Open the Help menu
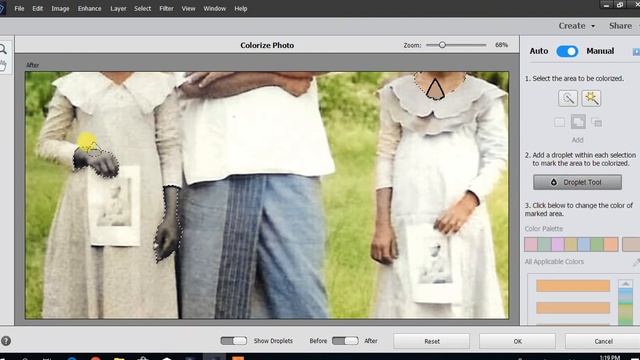The height and width of the screenshot is (360, 640). [240, 9]
